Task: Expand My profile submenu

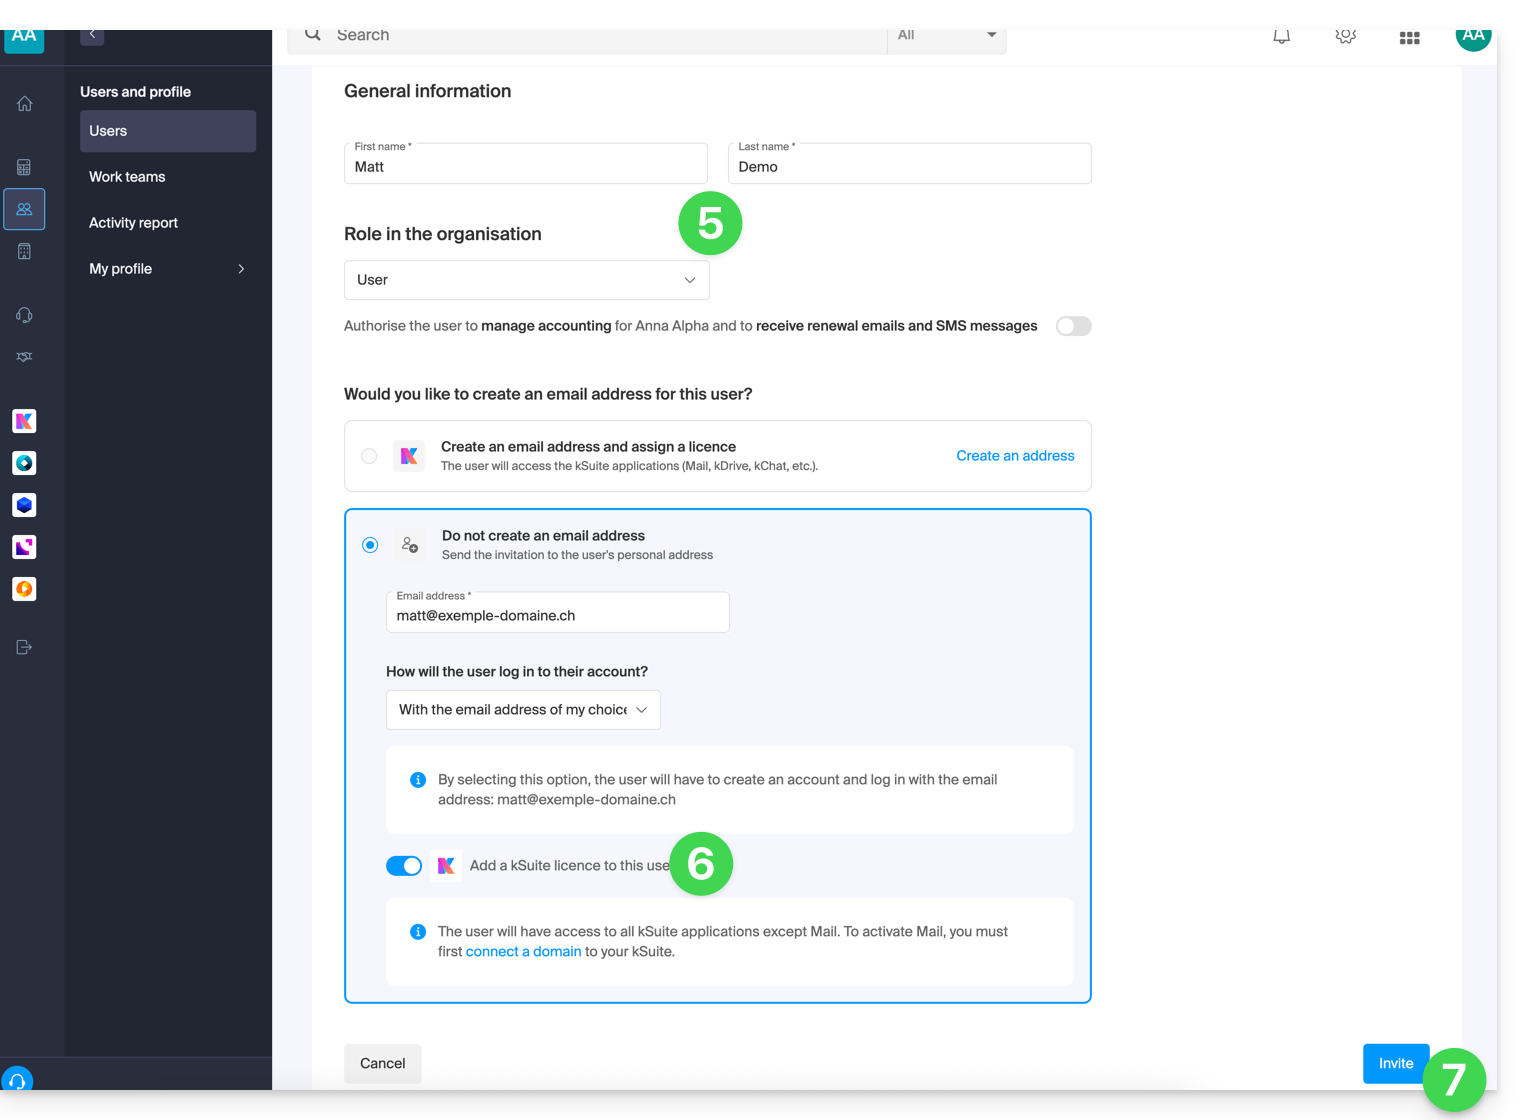Action: coord(166,269)
